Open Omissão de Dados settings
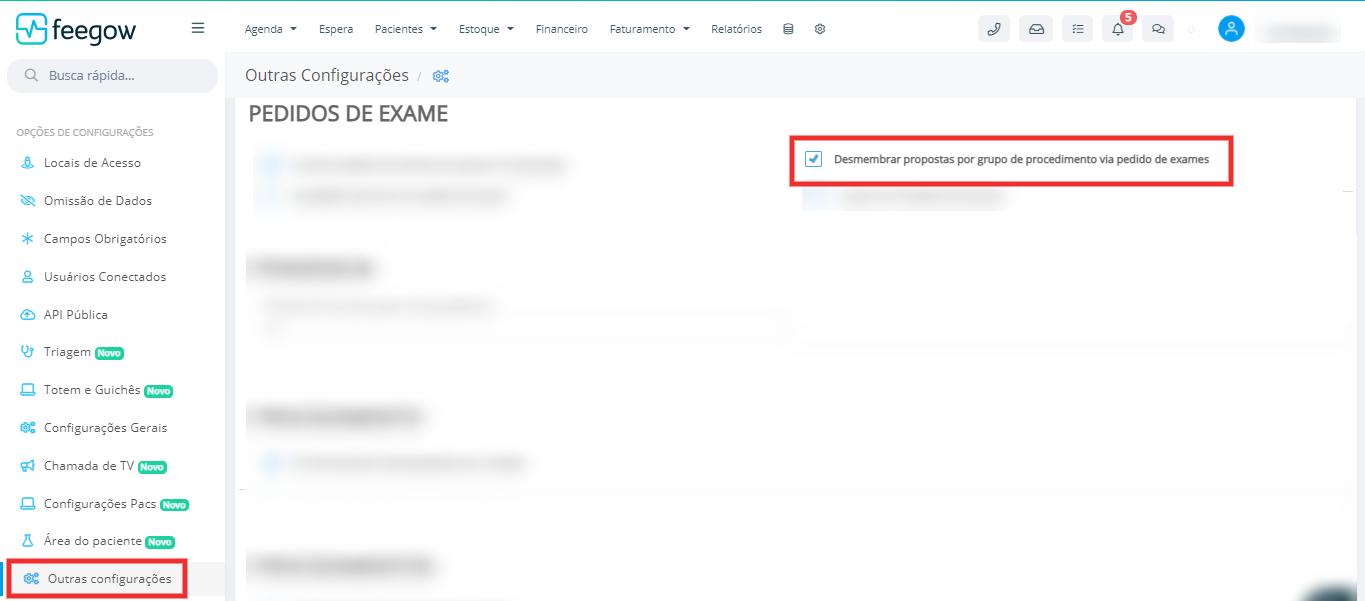The height and width of the screenshot is (601, 1365). [x=98, y=201]
